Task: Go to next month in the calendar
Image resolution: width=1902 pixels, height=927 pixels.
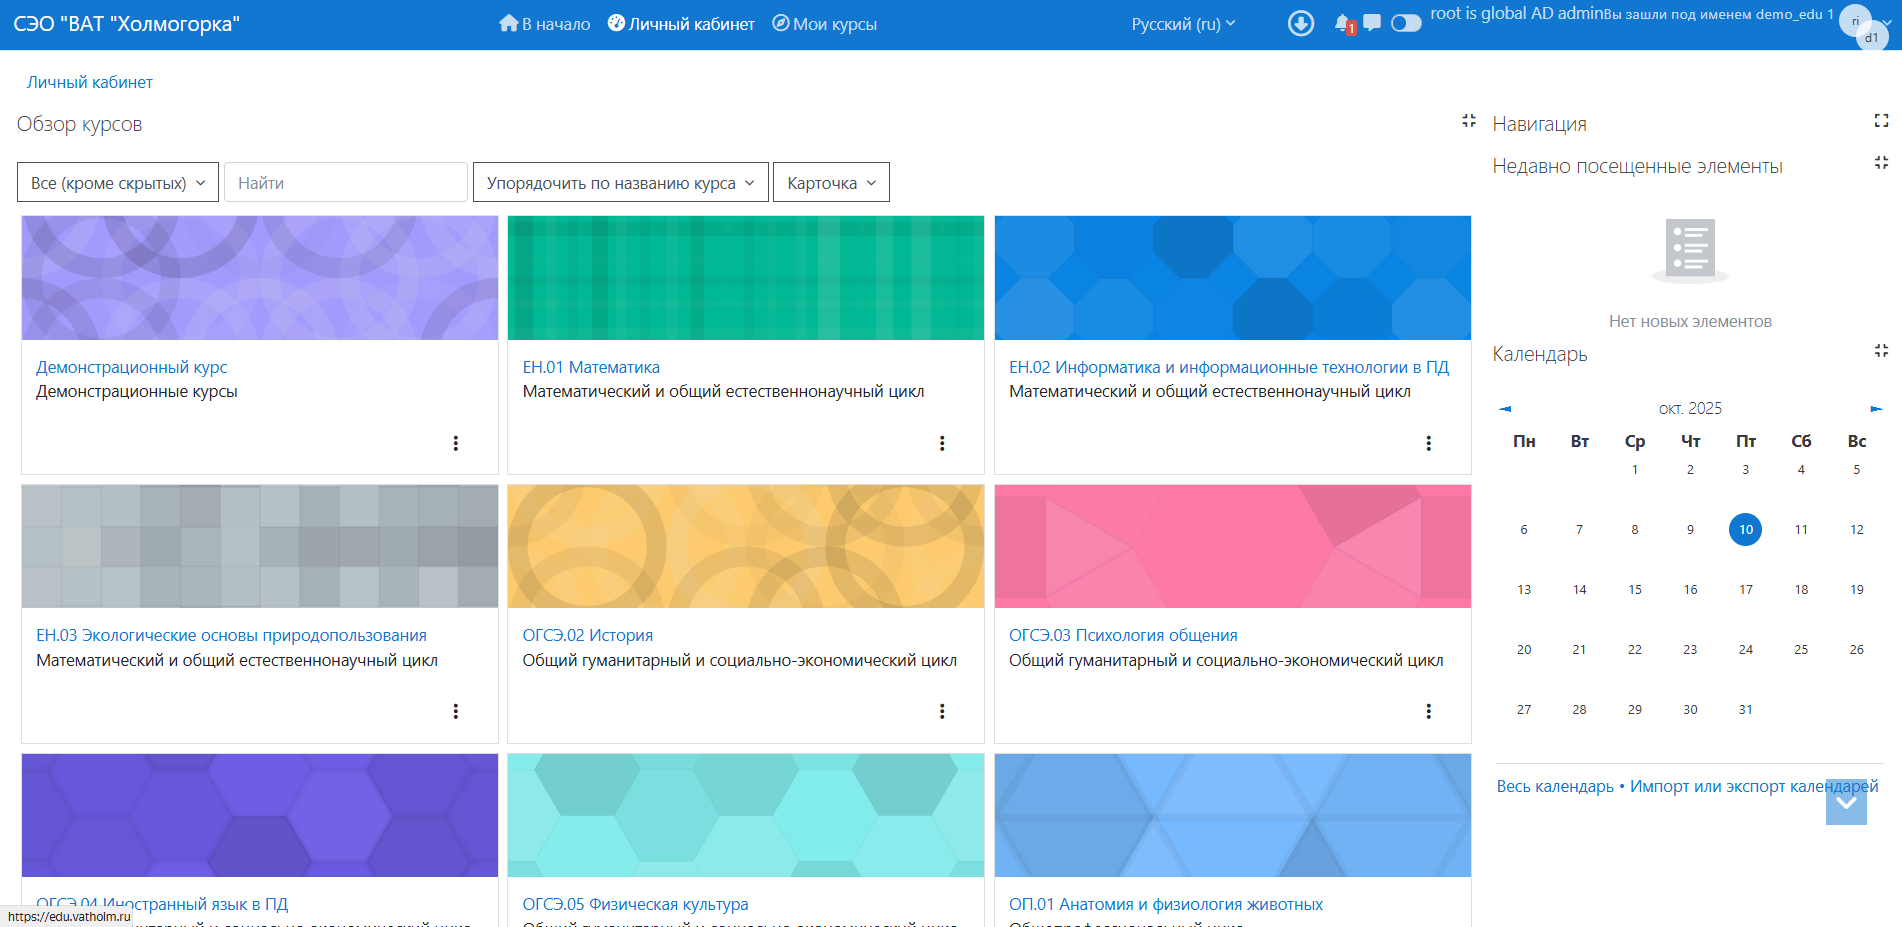Action: point(1876,409)
